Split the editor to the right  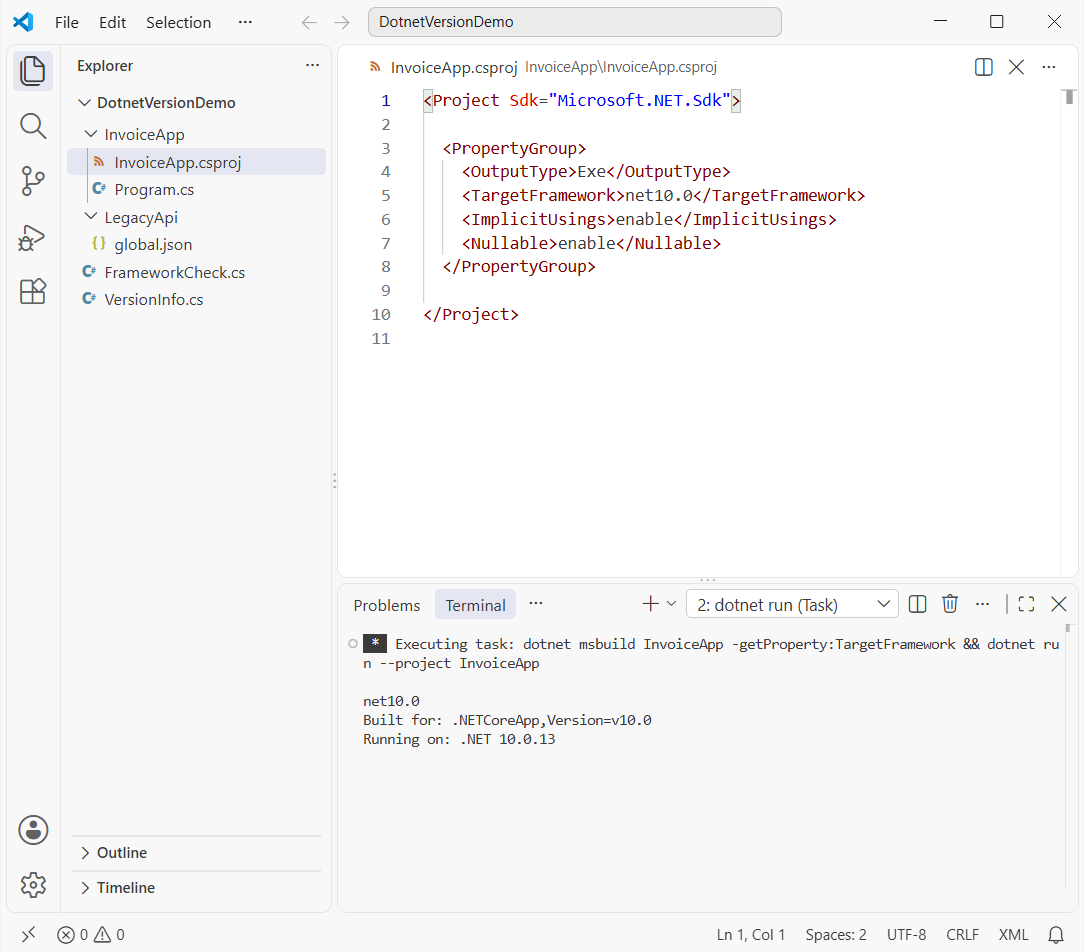tap(983, 67)
